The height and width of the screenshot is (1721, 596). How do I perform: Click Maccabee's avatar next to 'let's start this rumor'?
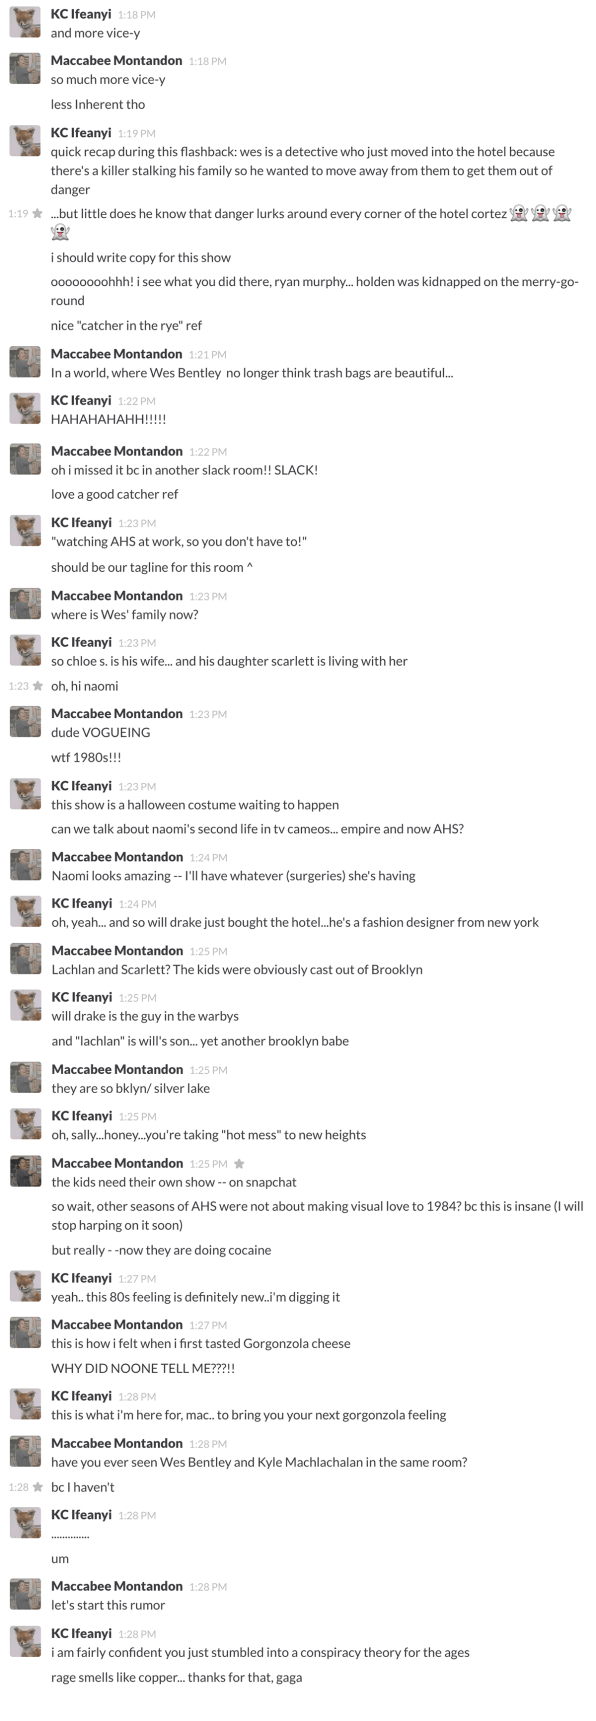25,1595
